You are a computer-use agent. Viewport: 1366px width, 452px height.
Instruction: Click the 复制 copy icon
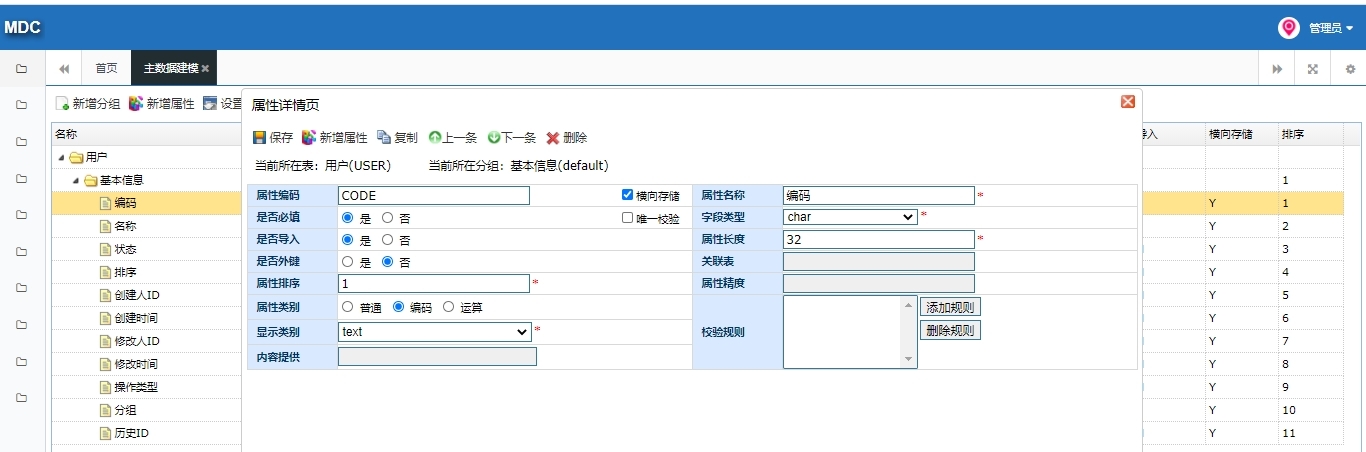(x=384, y=138)
